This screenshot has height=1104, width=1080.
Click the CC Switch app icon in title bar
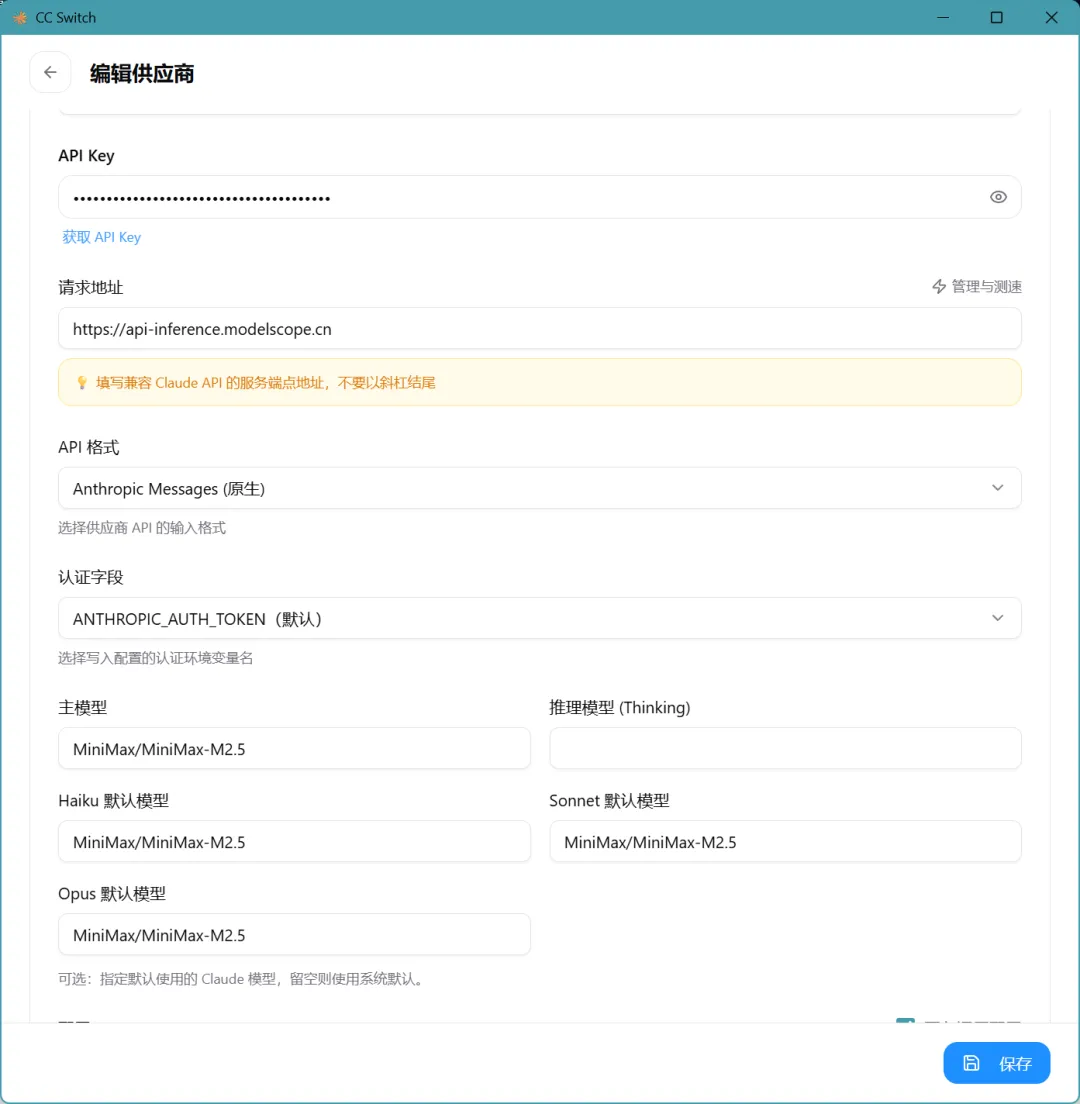pyautogui.click(x=20, y=18)
